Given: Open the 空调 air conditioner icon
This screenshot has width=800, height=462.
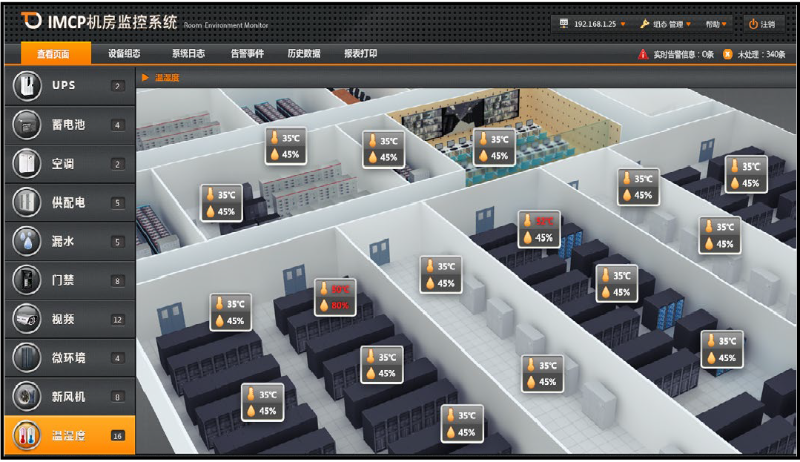Looking at the screenshot, I should click(22, 163).
